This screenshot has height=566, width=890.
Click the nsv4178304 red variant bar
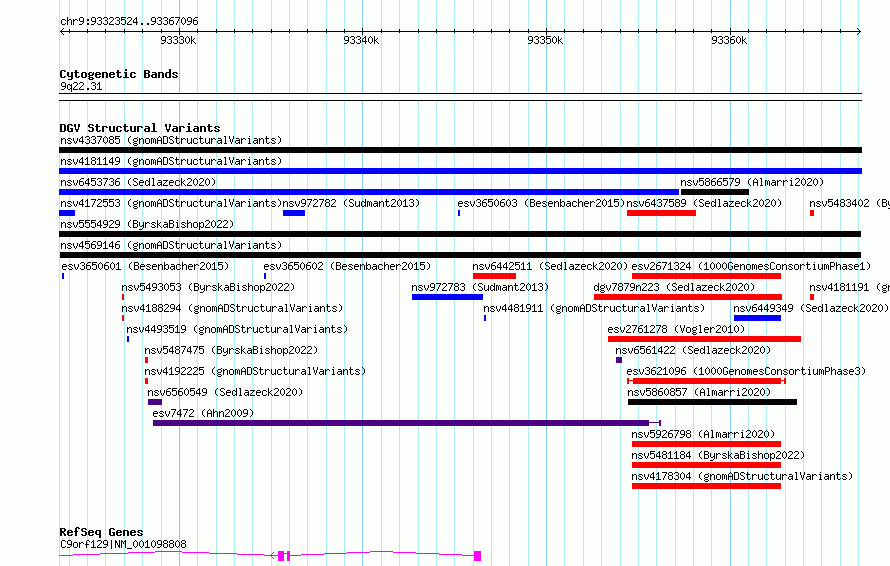[x=706, y=486]
